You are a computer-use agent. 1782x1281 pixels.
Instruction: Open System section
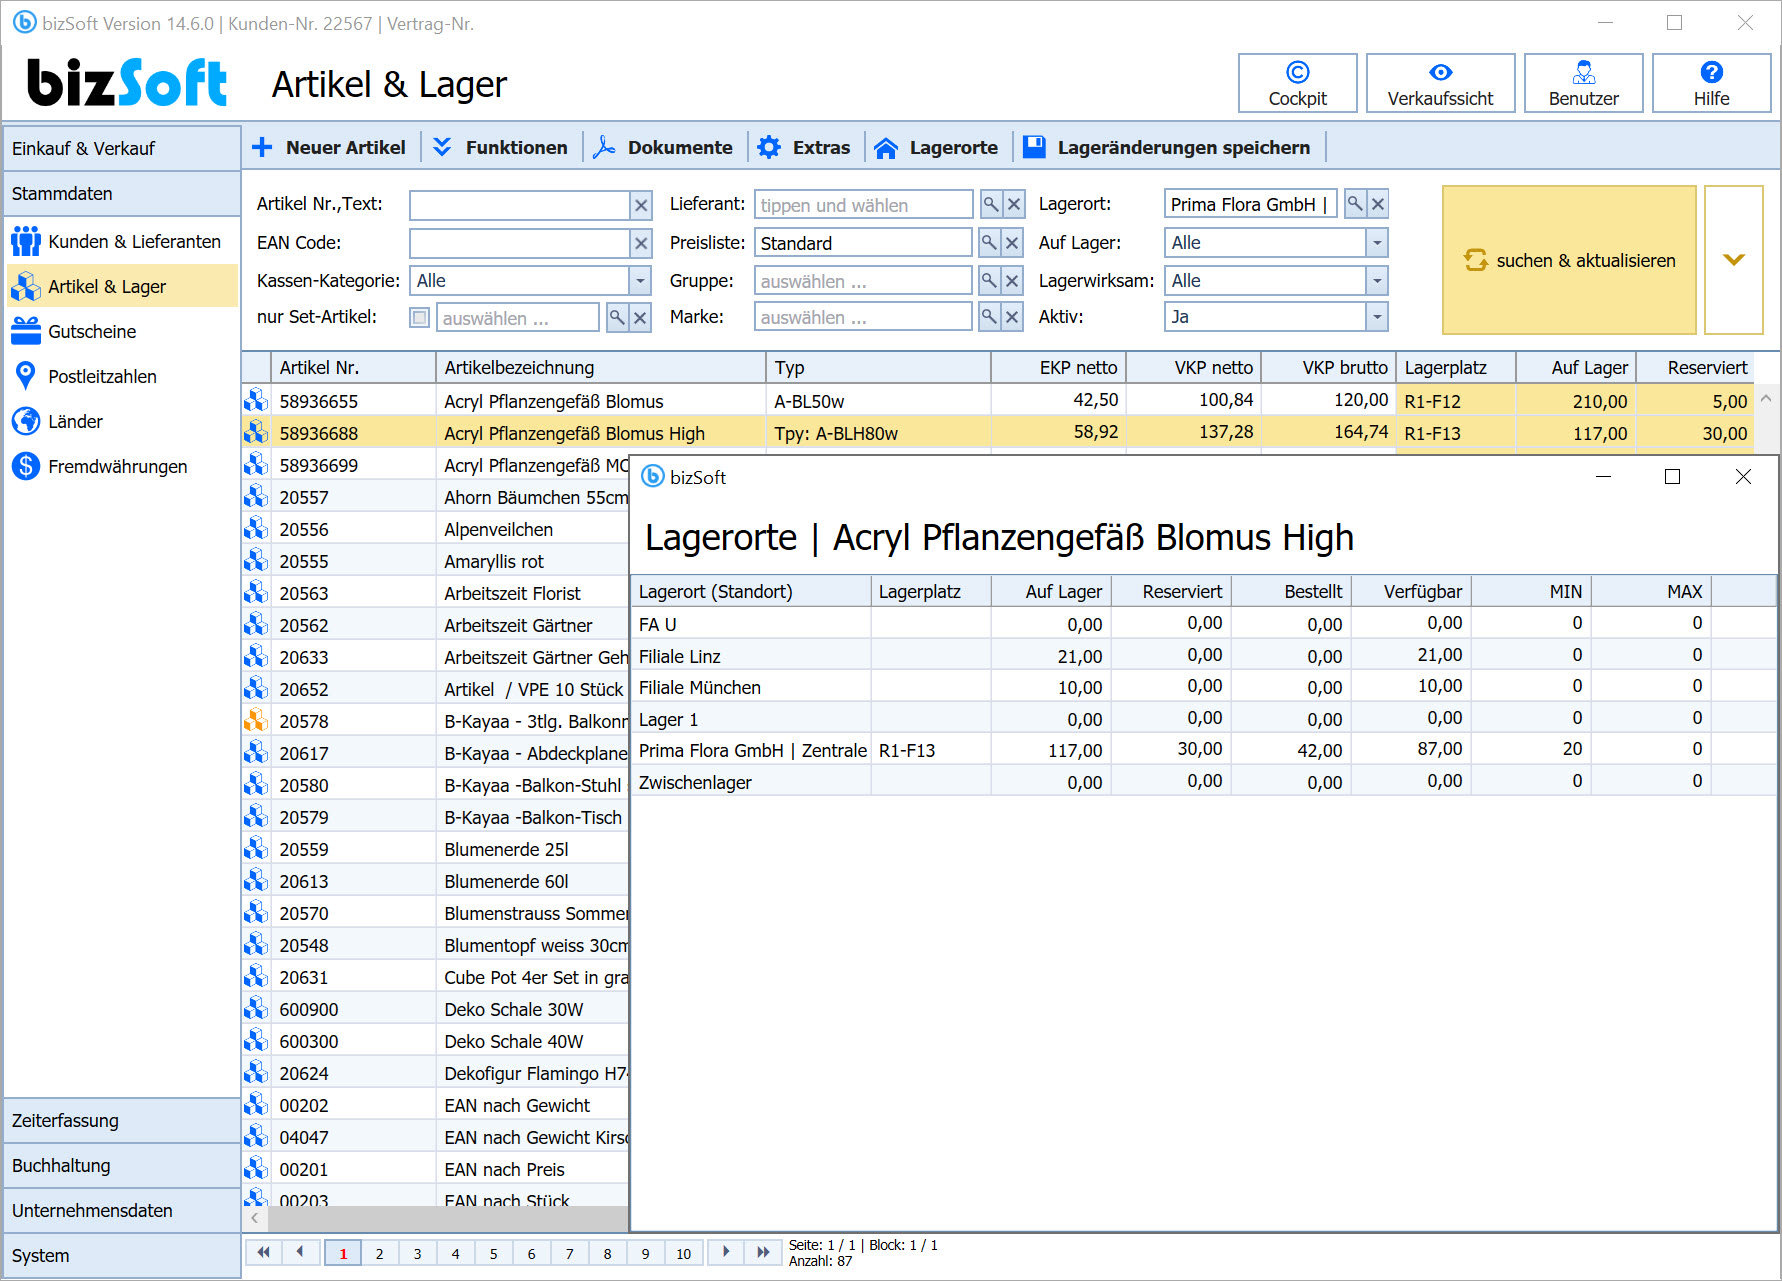[x=122, y=1255]
